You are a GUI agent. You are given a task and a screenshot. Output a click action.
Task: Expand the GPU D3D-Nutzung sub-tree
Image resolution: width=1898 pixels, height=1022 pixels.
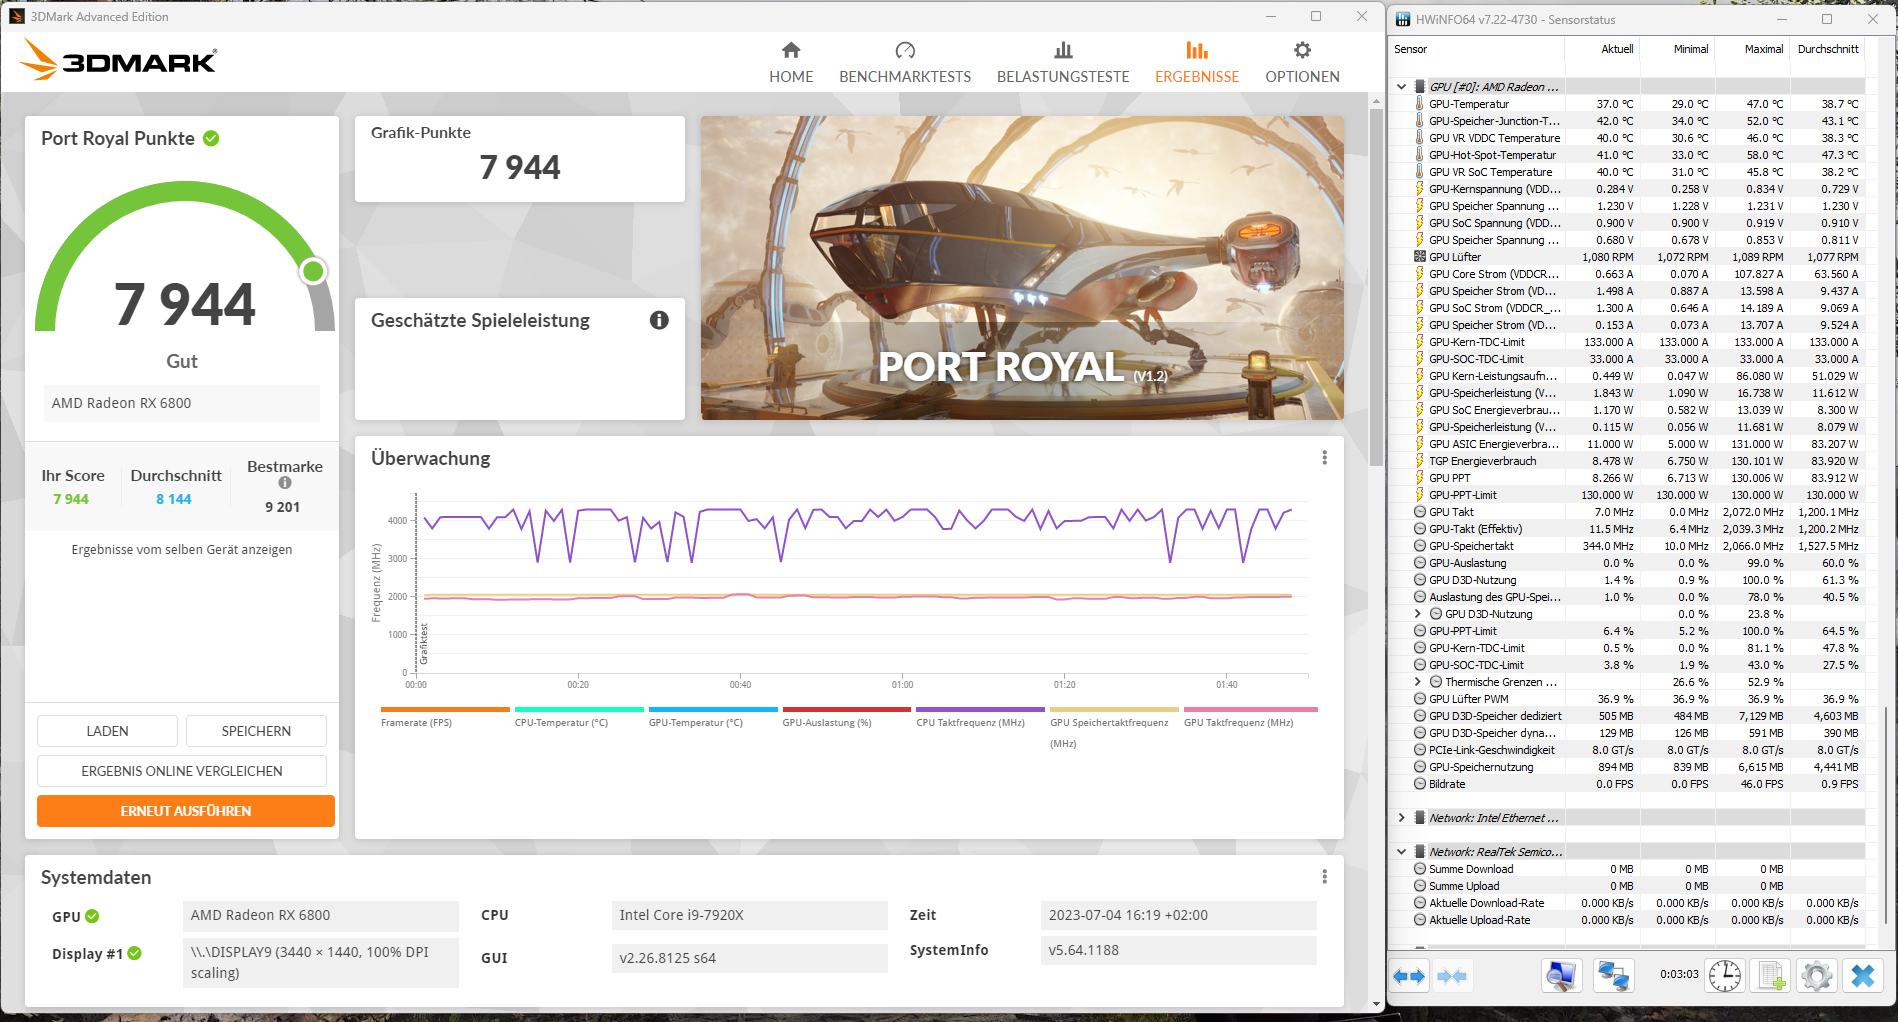tap(1418, 614)
